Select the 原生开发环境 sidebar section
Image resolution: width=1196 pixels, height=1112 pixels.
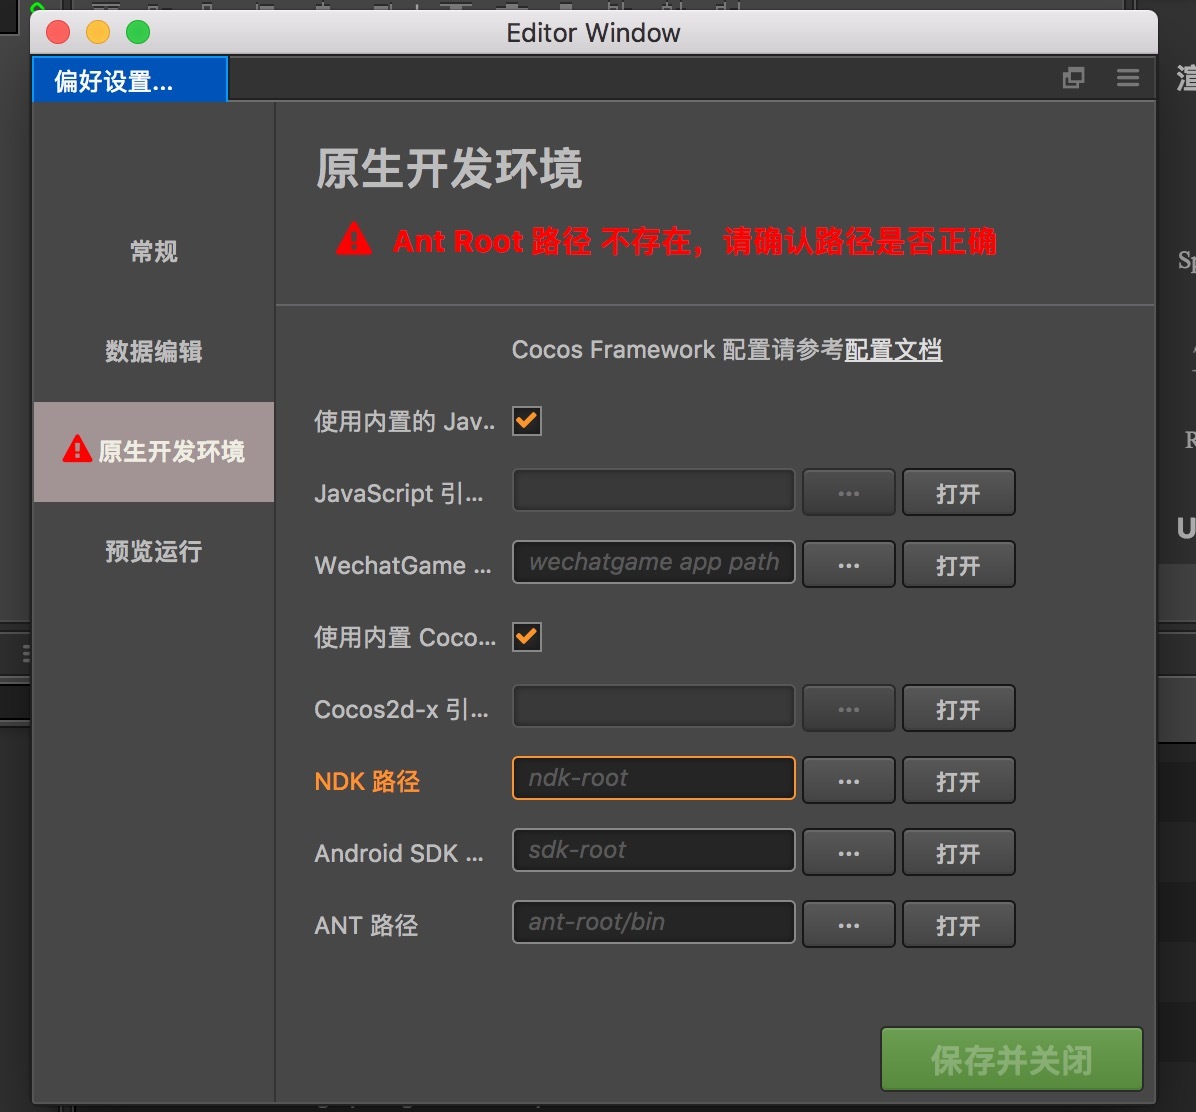click(x=153, y=452)
